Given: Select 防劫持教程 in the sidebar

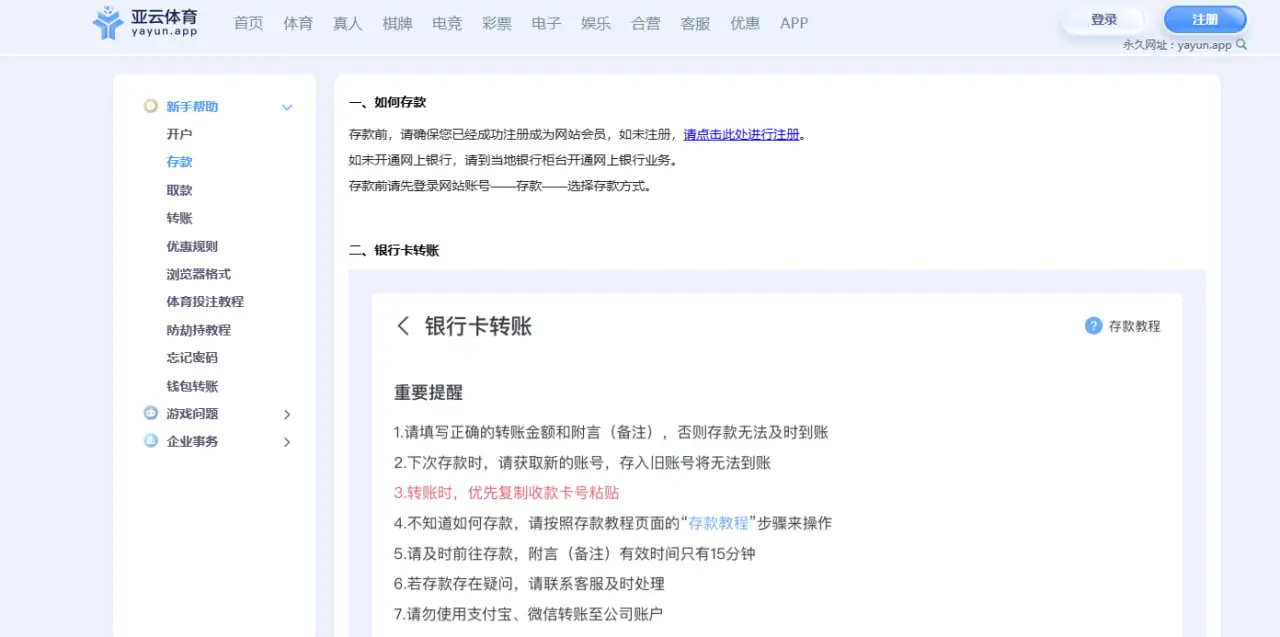Looking at the screenshot, I should [x=198, y=330].
